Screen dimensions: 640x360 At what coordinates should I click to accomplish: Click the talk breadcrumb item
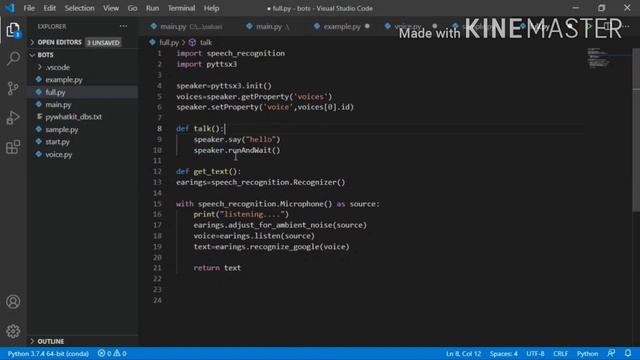(206, 42)
